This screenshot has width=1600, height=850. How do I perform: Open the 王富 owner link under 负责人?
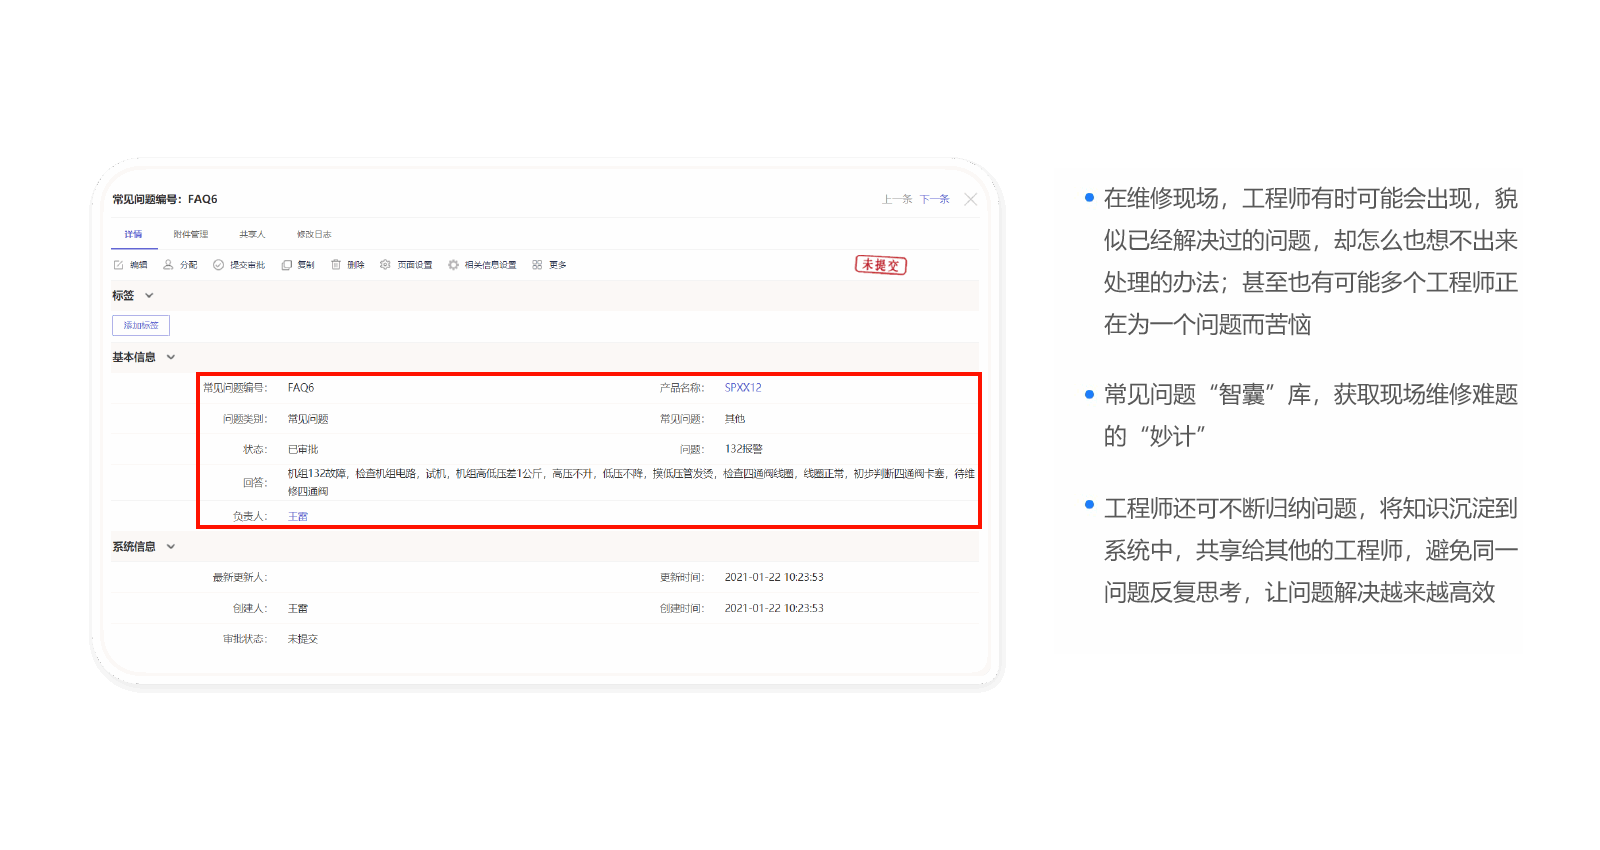(298, 517)
